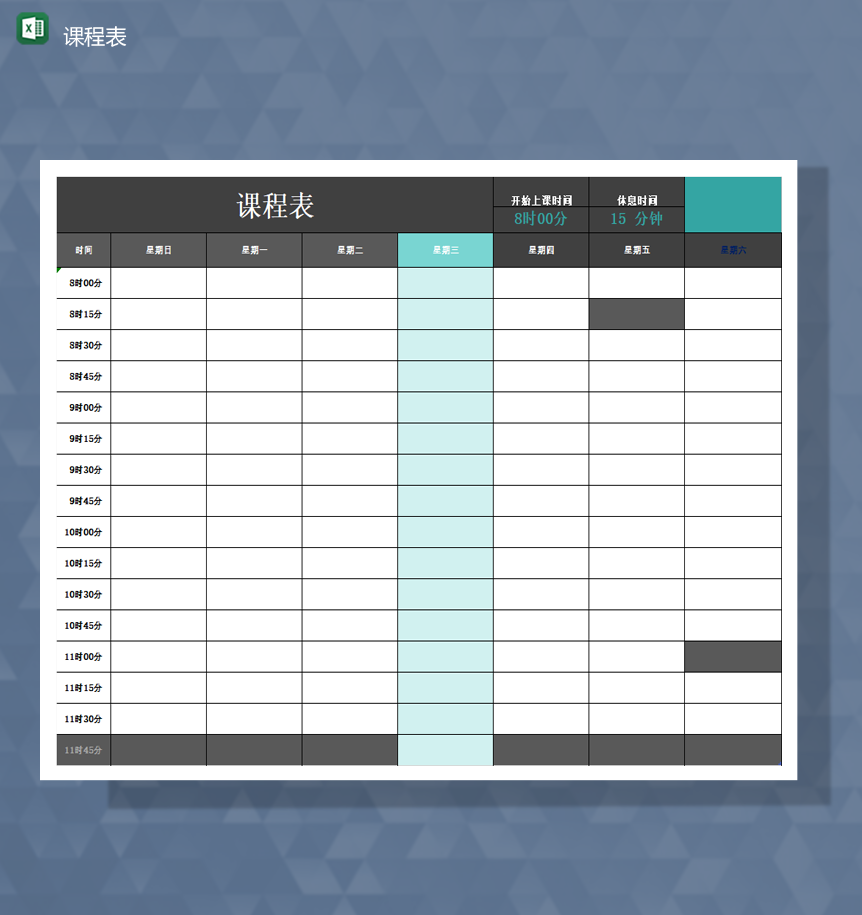The width and height of the screenshot is (862, 915).
Task: Select the 11时45分 bottom row label
Action: [x=82, y=749]
